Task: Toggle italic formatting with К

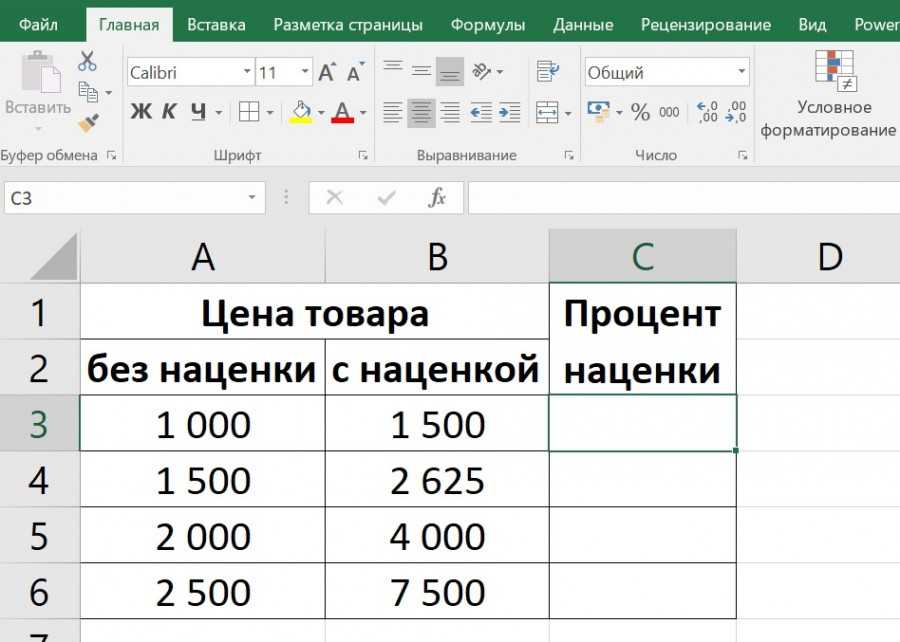Action: tap(169, 112)
